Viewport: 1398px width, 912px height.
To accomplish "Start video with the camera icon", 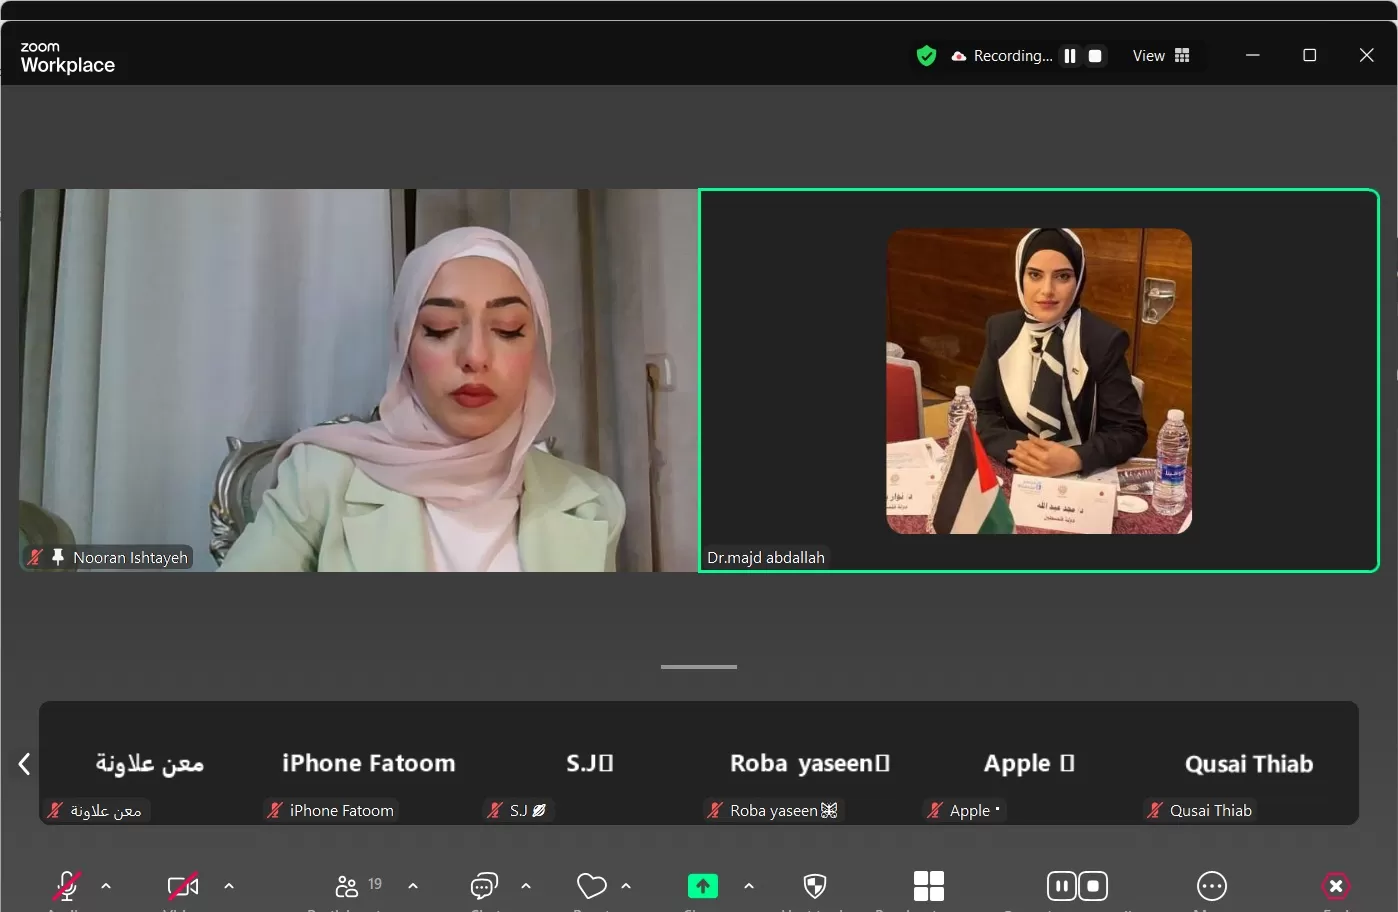I will pyautogui.click(x=182, y=886).
